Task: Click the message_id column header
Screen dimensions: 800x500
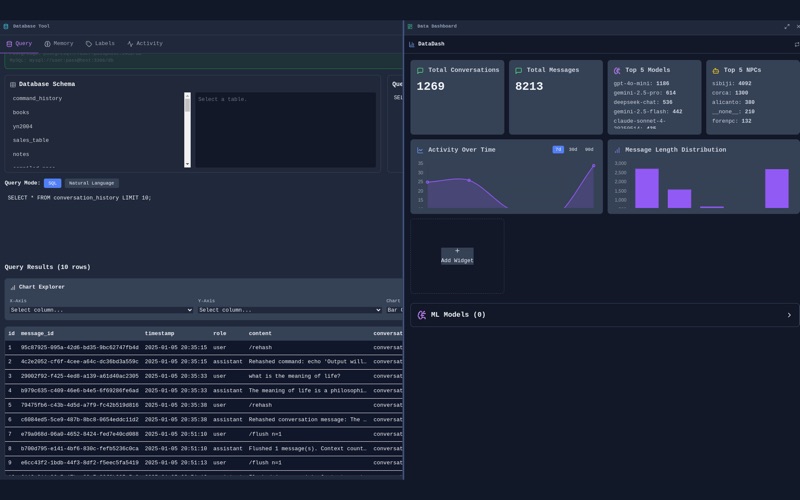Action: tap(37, 334)
